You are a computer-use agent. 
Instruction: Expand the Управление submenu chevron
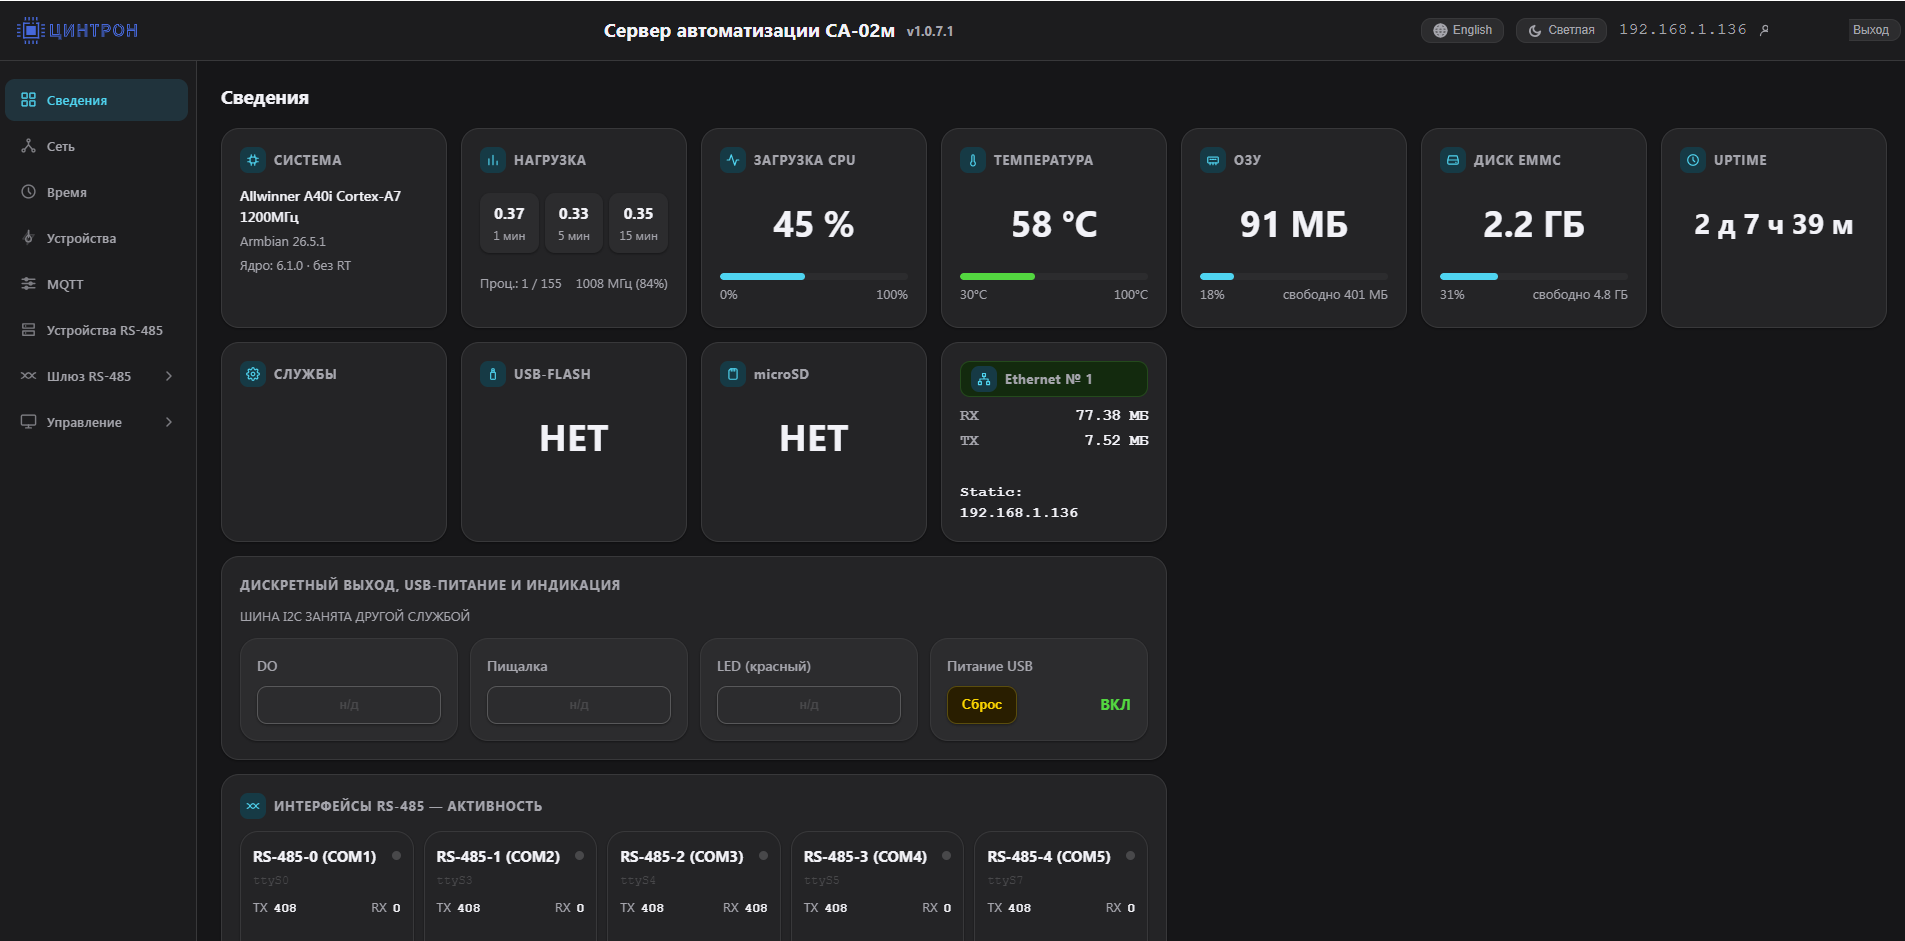coord(169,422)
